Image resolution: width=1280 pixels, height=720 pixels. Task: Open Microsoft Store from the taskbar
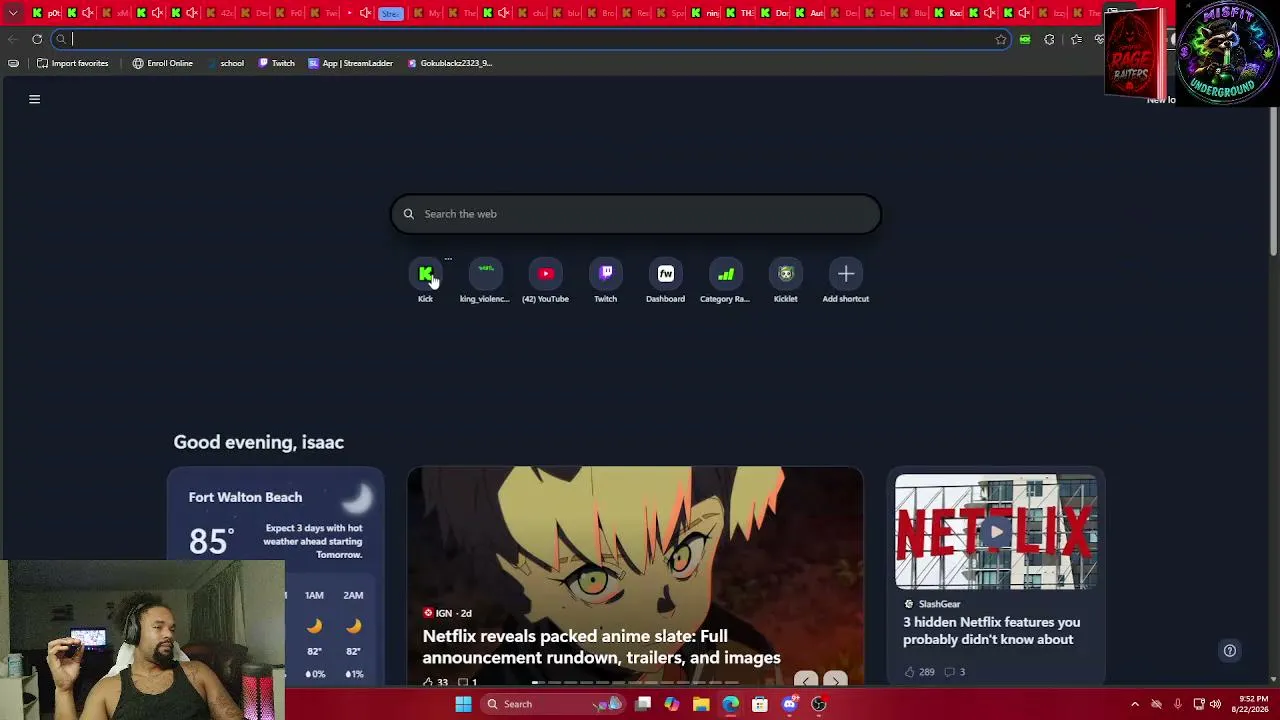click(x=760, y=704)
